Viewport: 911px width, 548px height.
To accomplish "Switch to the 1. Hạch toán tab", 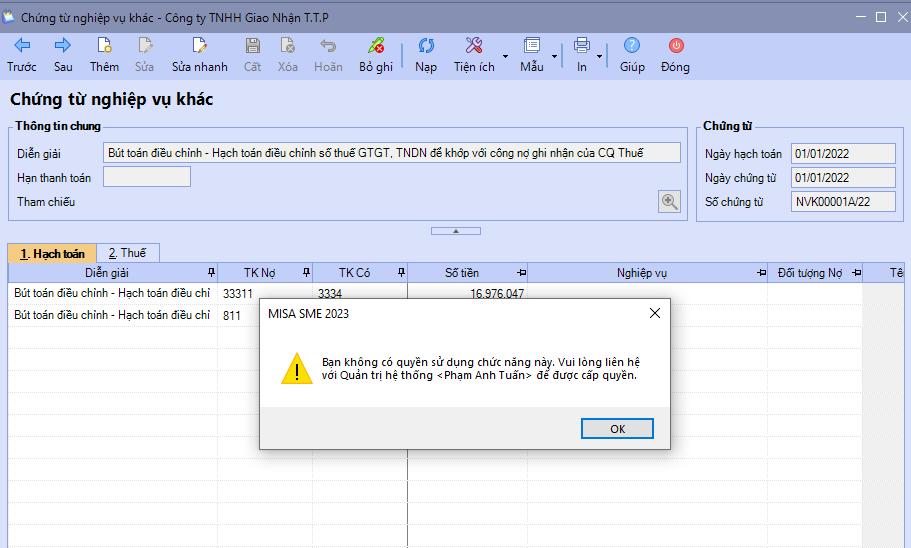I will click(52, 253).
